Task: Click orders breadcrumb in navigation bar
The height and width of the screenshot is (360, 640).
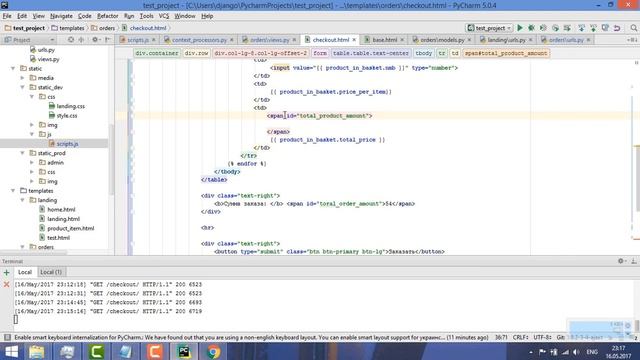Action: [103, 28]
